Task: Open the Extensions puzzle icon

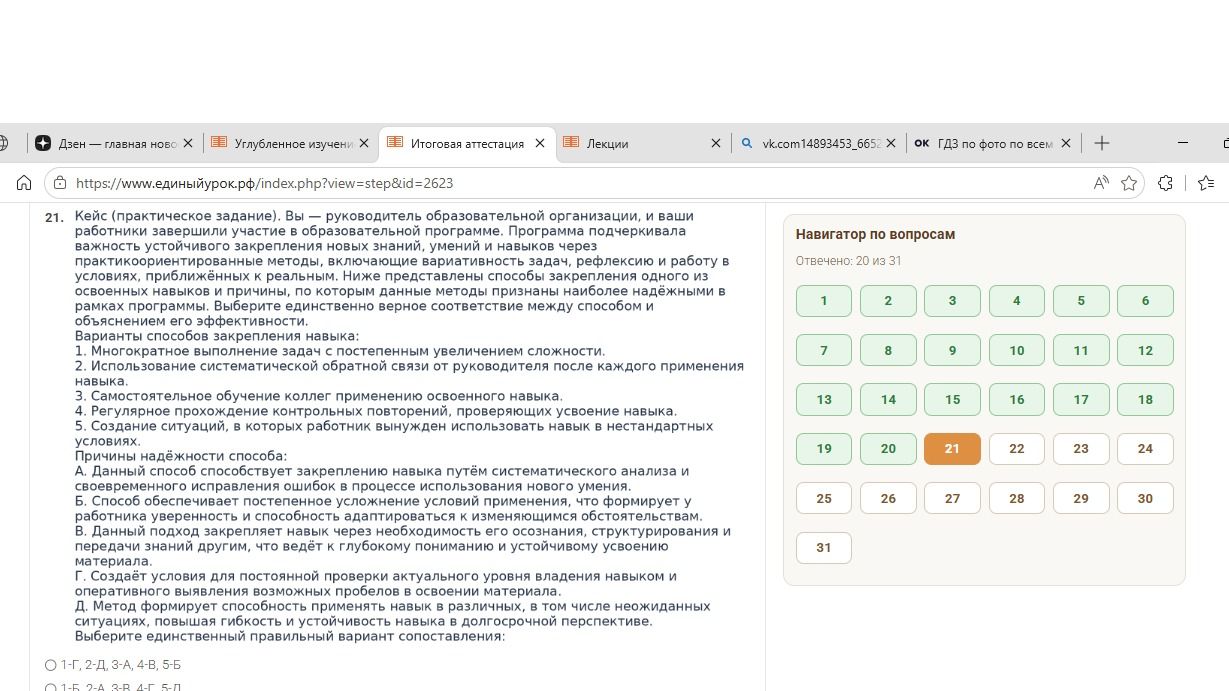Action: [x=1165, y=183]
